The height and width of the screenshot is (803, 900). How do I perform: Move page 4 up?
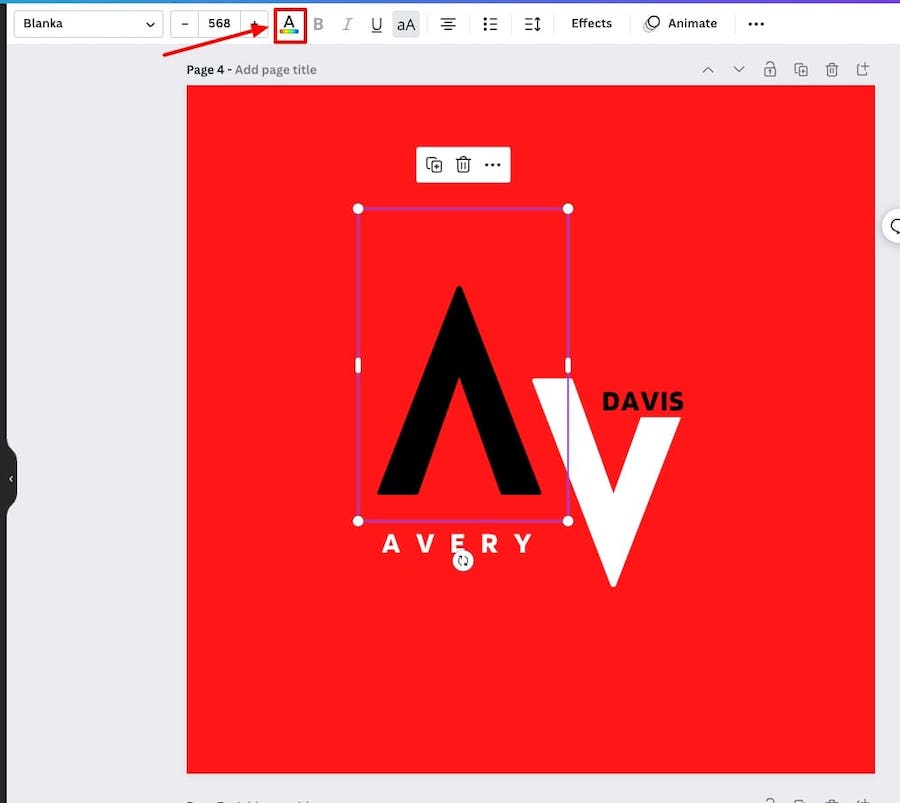pos(708,69)
